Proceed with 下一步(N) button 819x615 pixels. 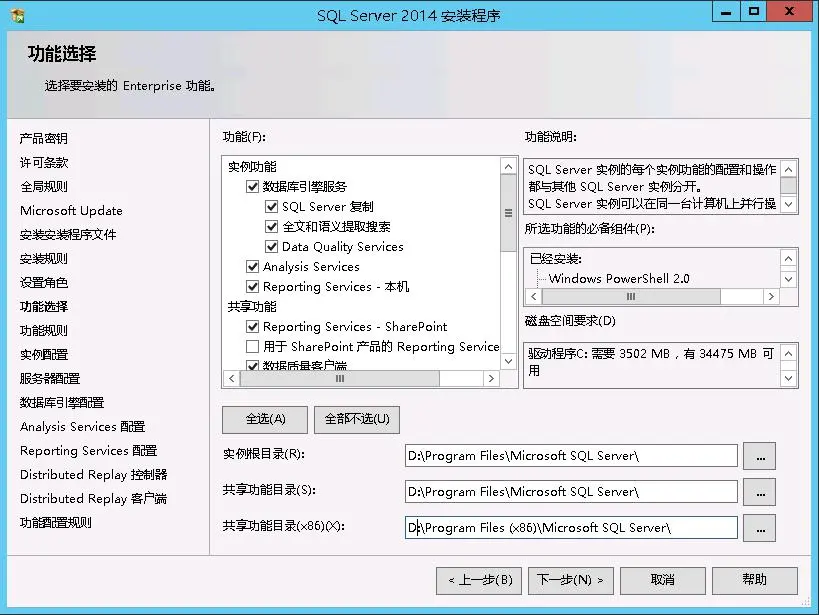570,581
